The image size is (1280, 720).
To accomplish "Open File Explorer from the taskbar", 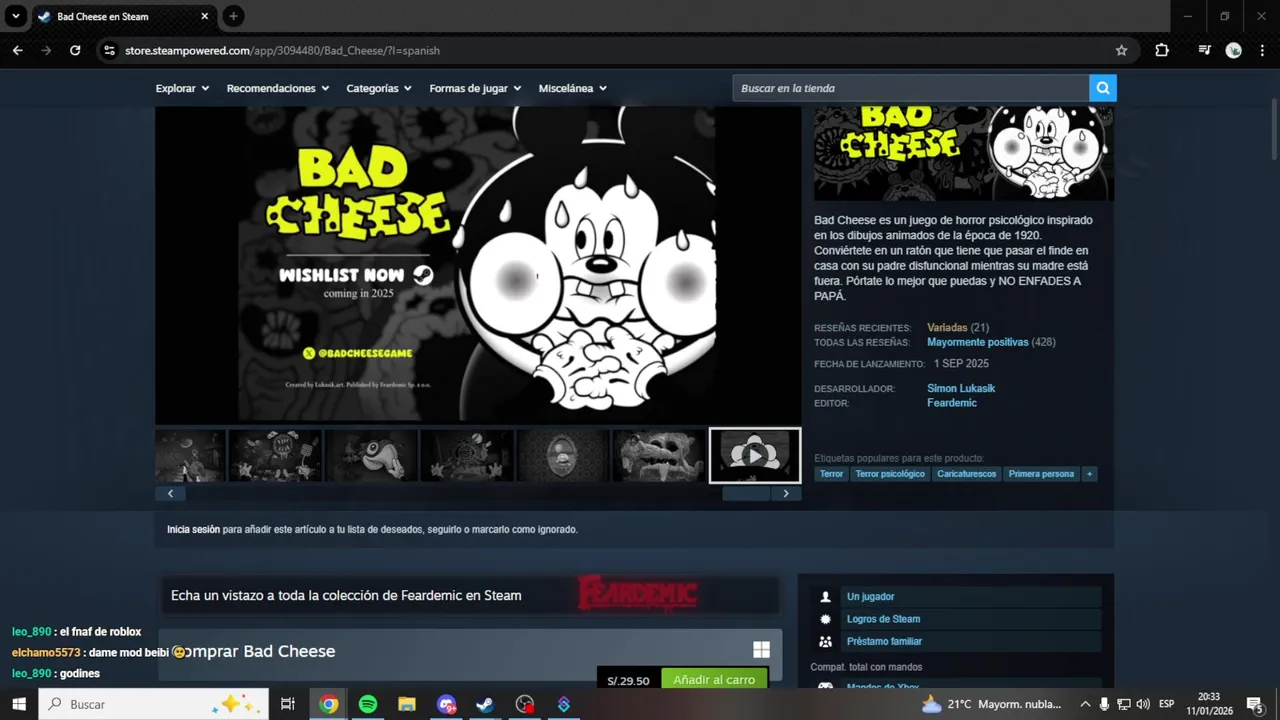I will [407, 704].
